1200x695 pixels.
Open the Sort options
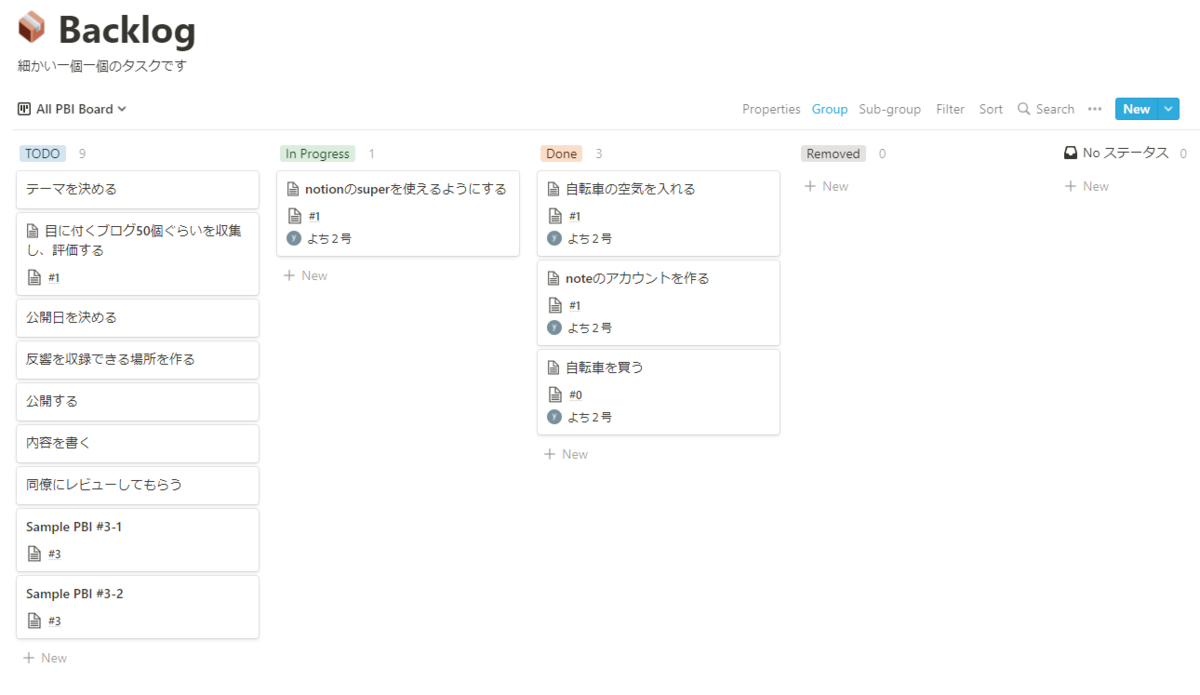[991, 109]
